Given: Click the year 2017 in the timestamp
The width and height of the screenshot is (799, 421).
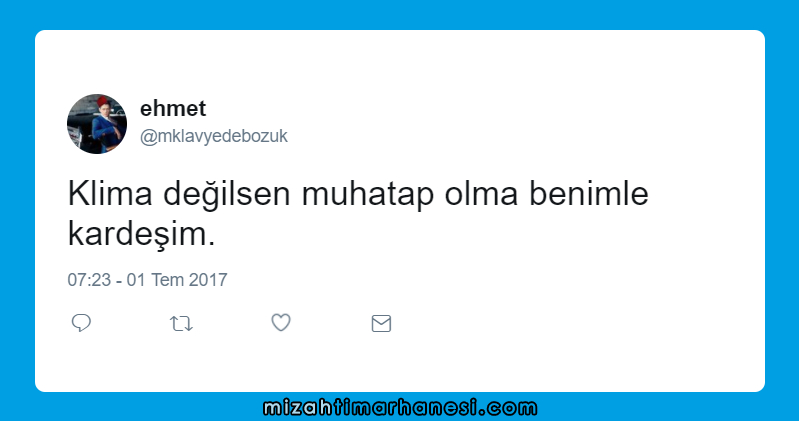Looking at the screenshot, I should coord(208,280).
